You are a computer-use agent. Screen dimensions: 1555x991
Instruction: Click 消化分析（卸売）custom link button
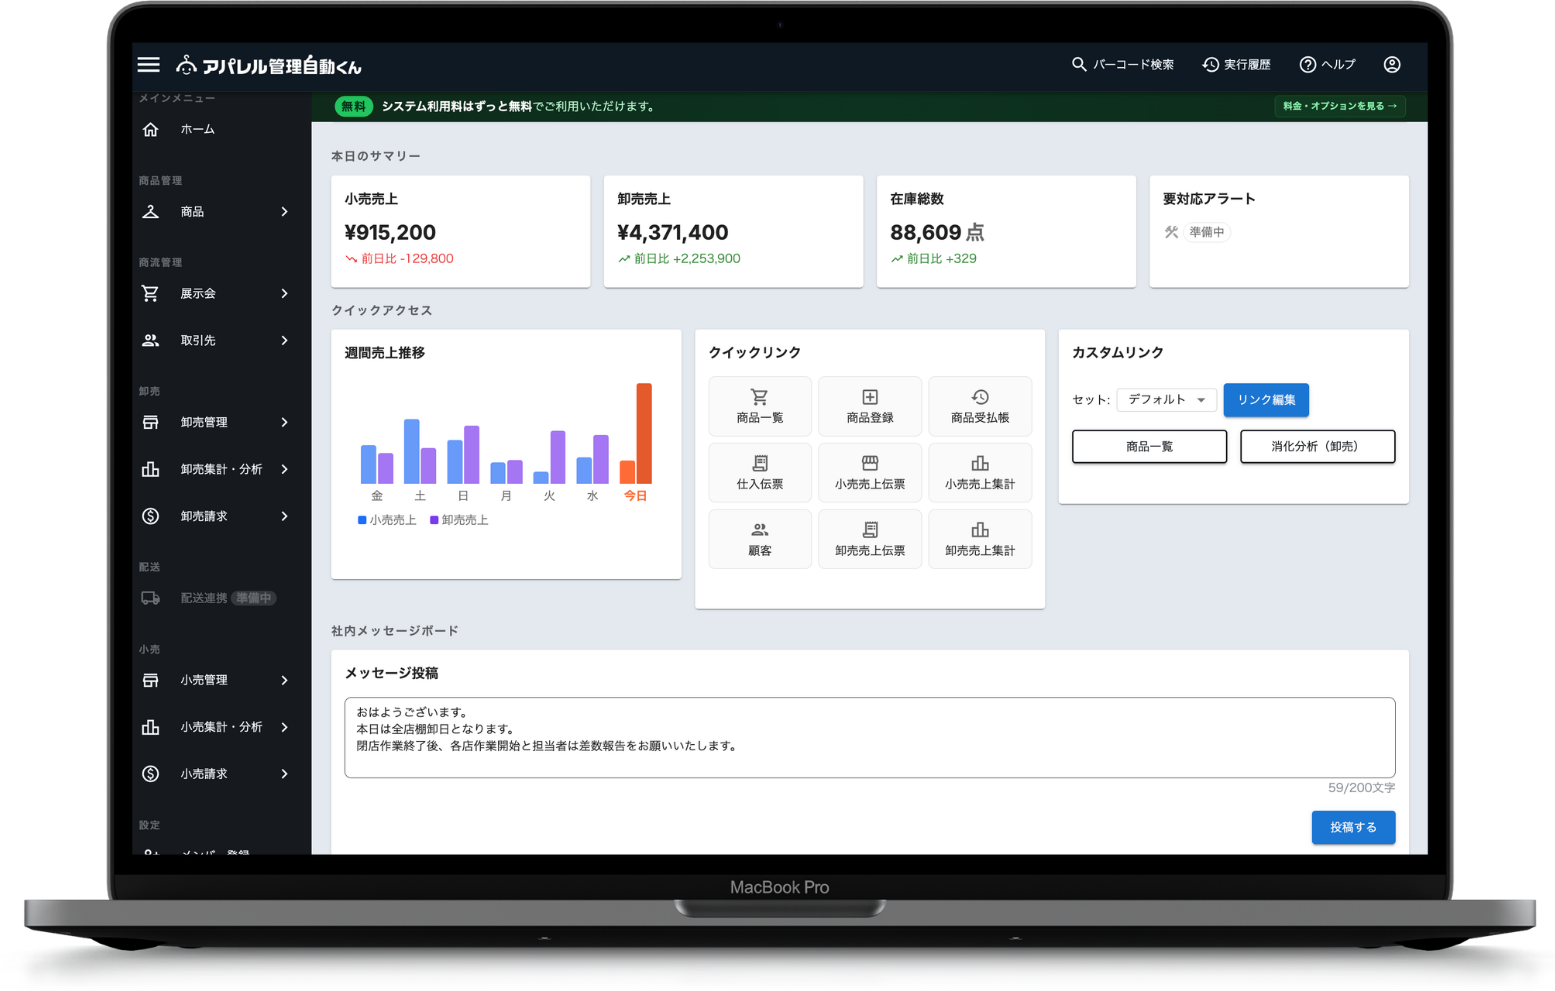coord(1318,447)
